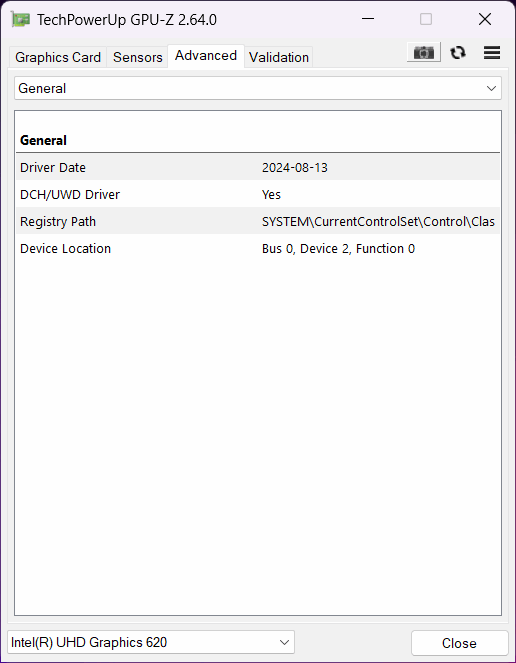Select the Device Location row label
This screenshot has width=516, height=663.
click(66, 249)
